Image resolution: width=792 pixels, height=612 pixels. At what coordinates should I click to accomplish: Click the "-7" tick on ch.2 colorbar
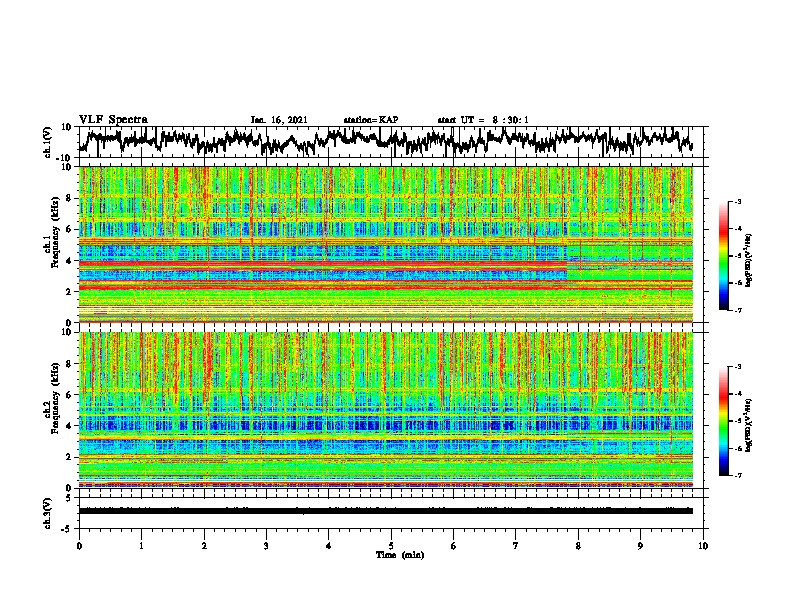point(737,475)
